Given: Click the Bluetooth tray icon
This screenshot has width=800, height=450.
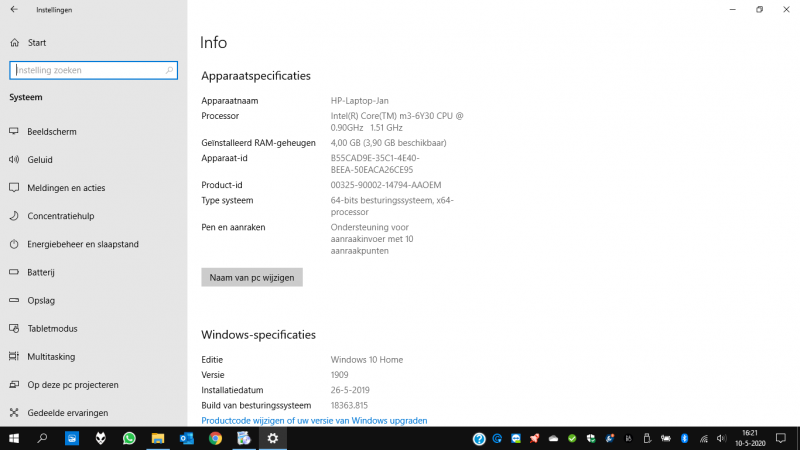Looking at the screenshot, I should click(685, 438).
